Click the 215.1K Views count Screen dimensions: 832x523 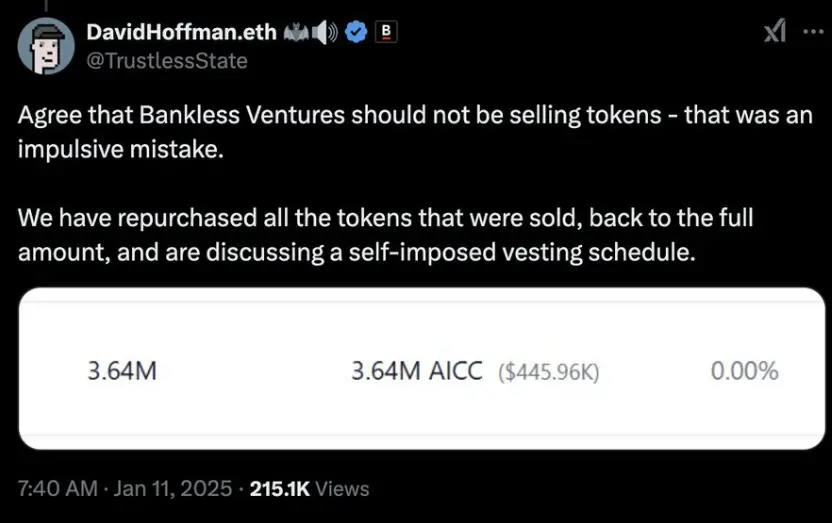point(309,489)
